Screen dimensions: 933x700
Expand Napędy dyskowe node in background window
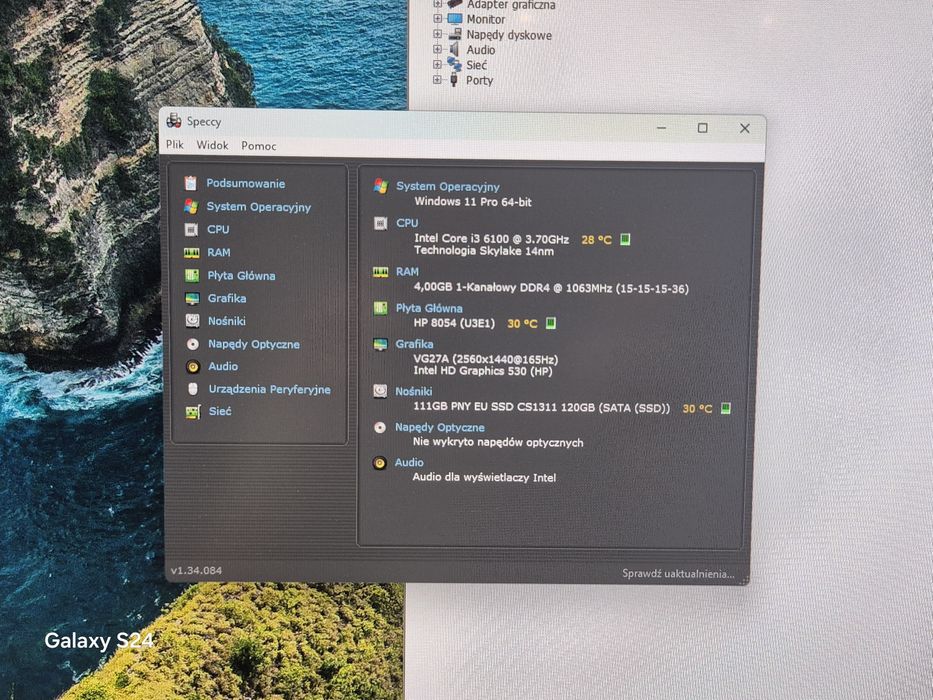(437, 34)
